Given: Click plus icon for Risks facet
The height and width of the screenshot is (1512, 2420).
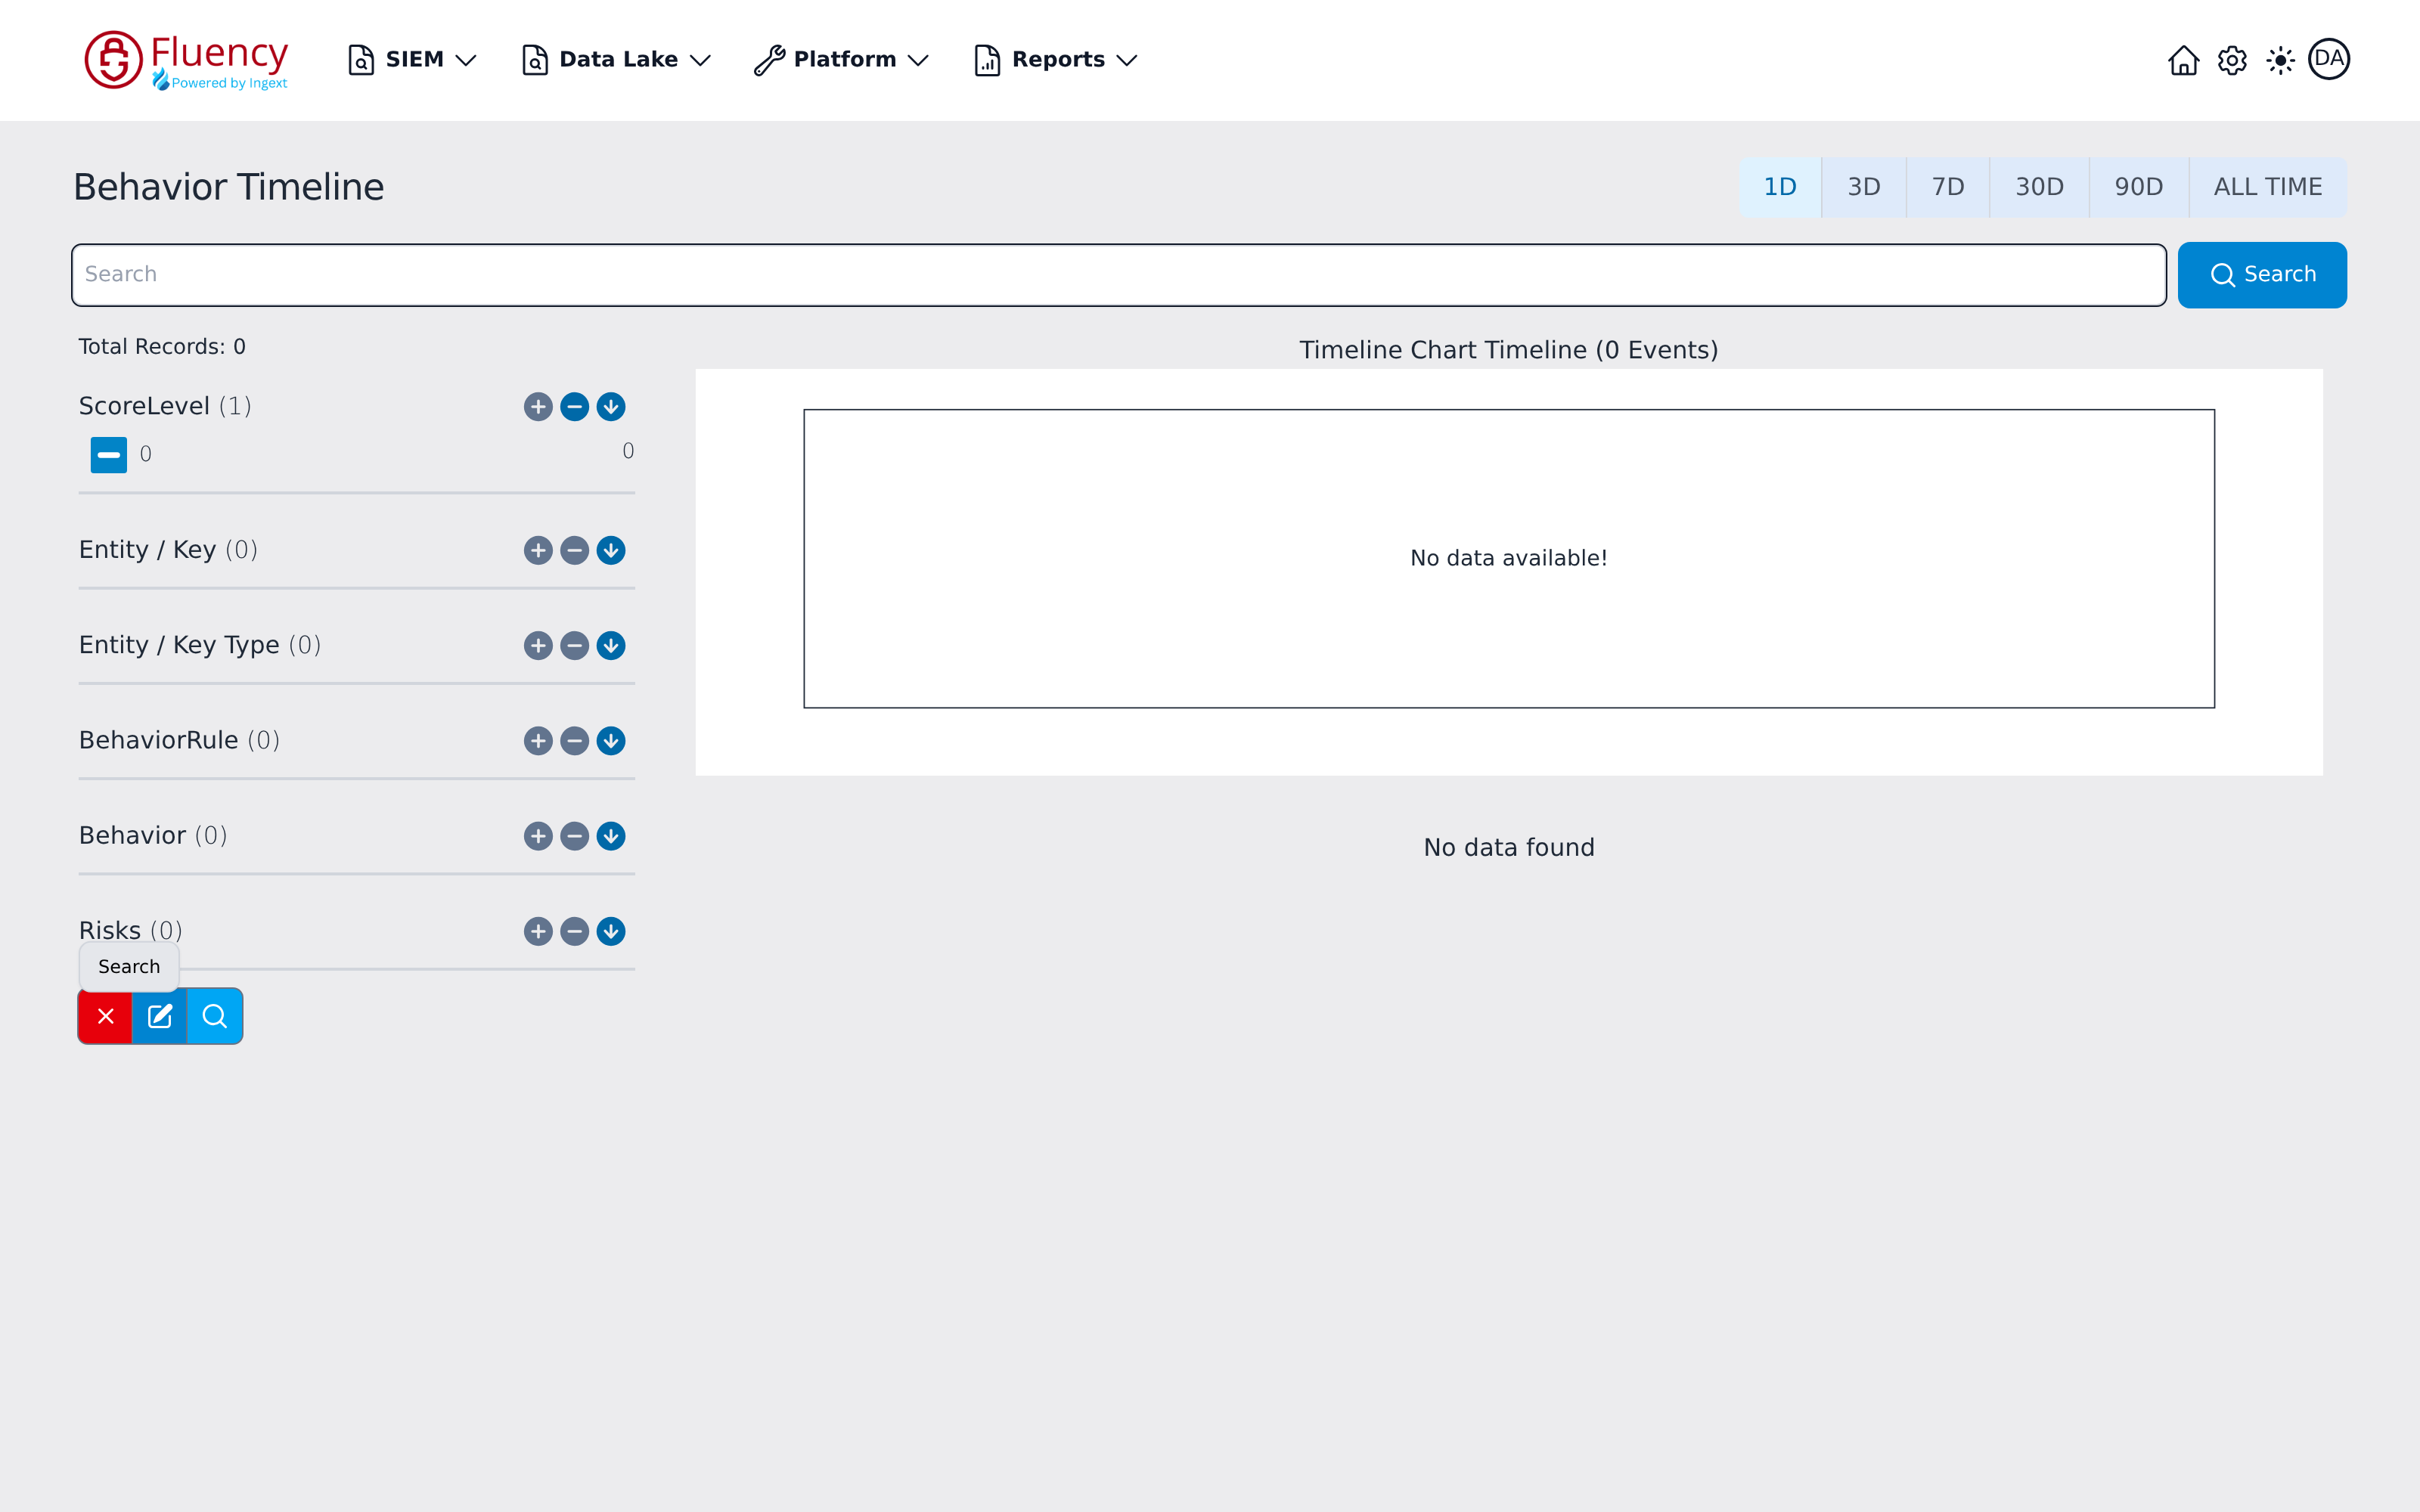Looking at the screenshot, I should point(538,932).
